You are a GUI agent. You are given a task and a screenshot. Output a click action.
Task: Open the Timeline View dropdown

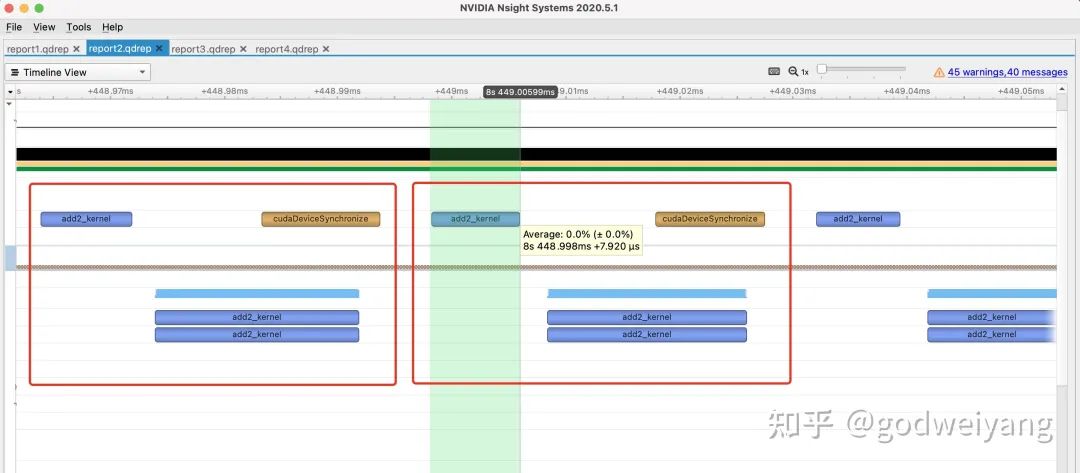point(78,72)
